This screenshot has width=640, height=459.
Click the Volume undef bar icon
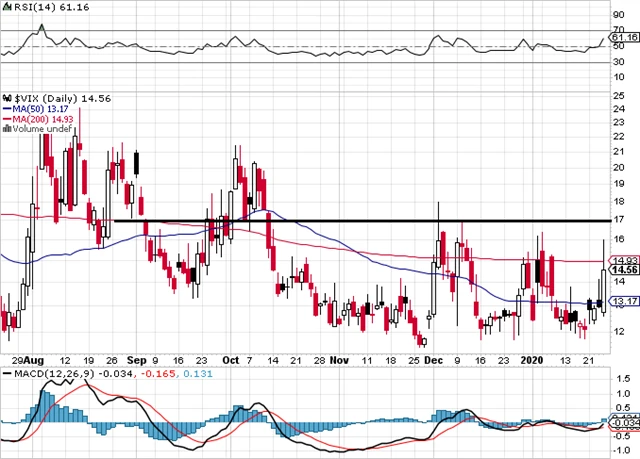click(8, 127)
